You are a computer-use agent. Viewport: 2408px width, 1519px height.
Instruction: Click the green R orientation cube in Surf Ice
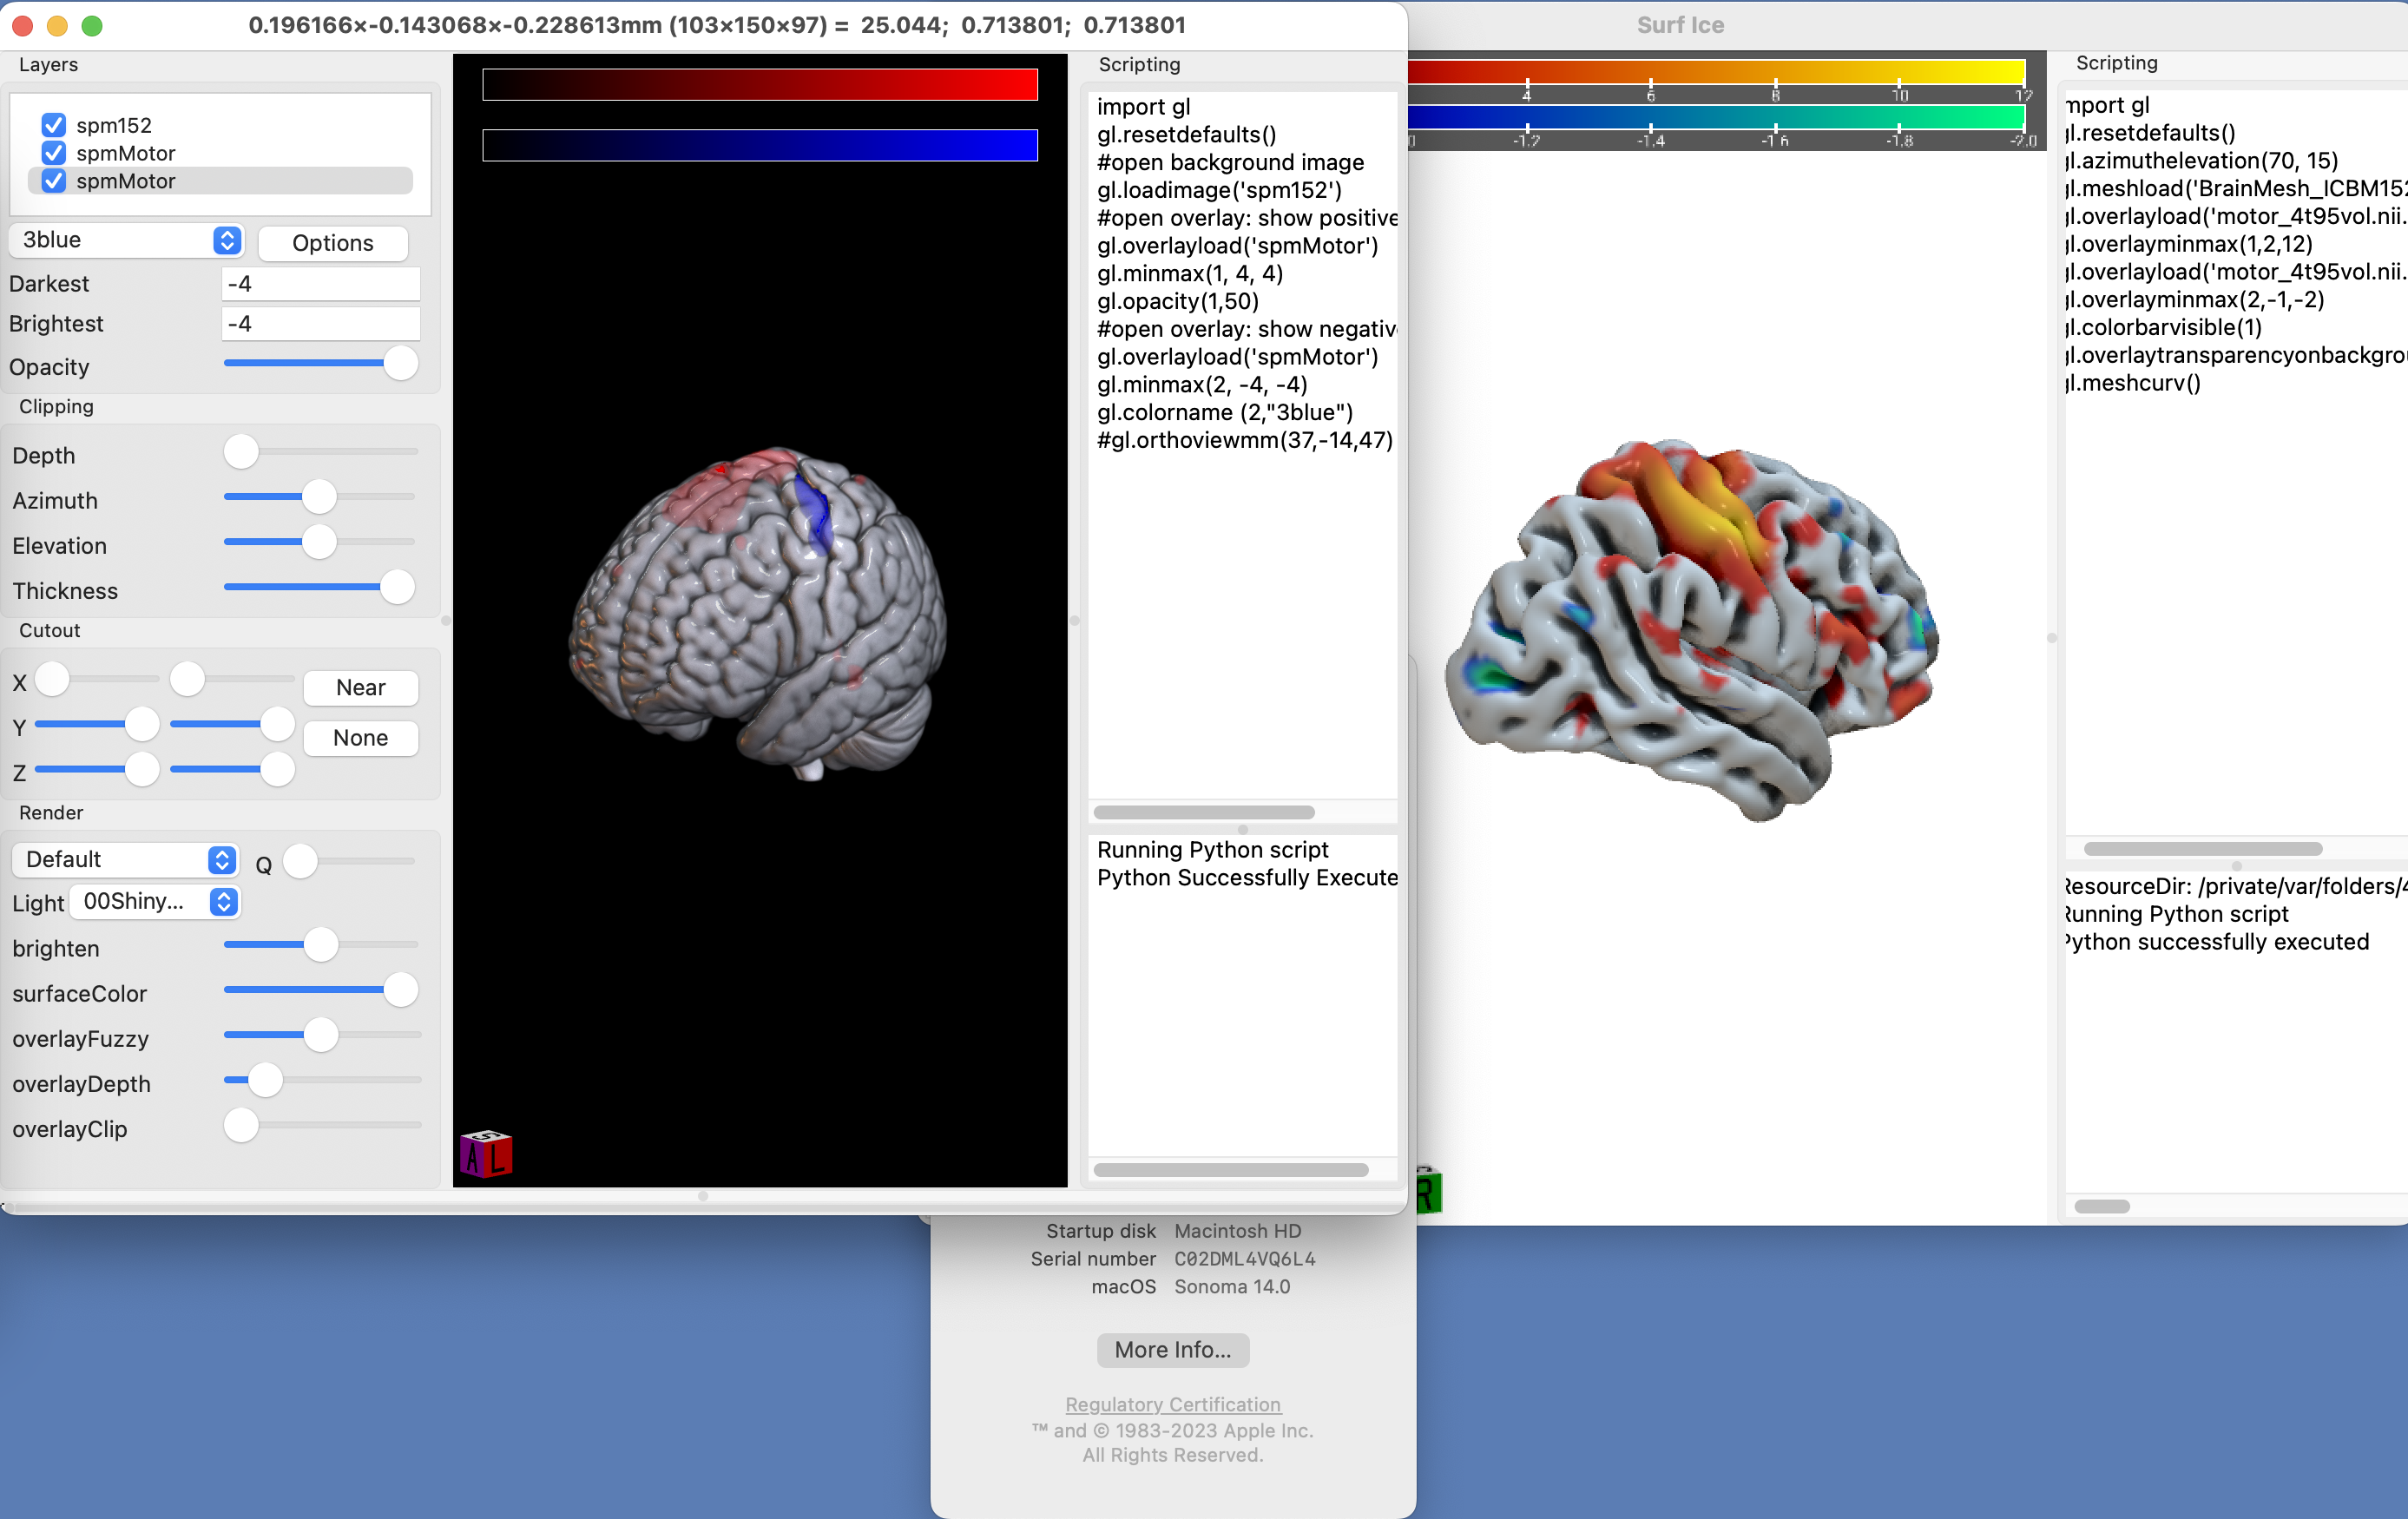click(x=1428, y=1191)
